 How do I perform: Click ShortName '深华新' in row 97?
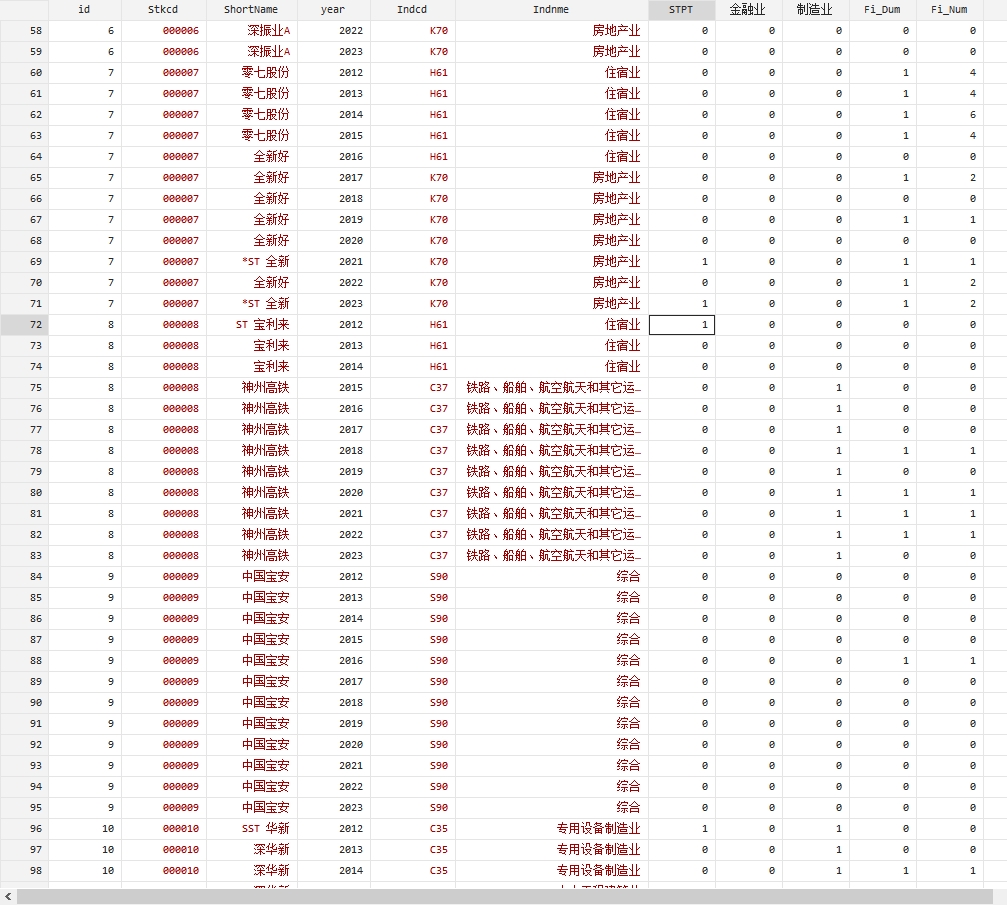coord(271,850)
